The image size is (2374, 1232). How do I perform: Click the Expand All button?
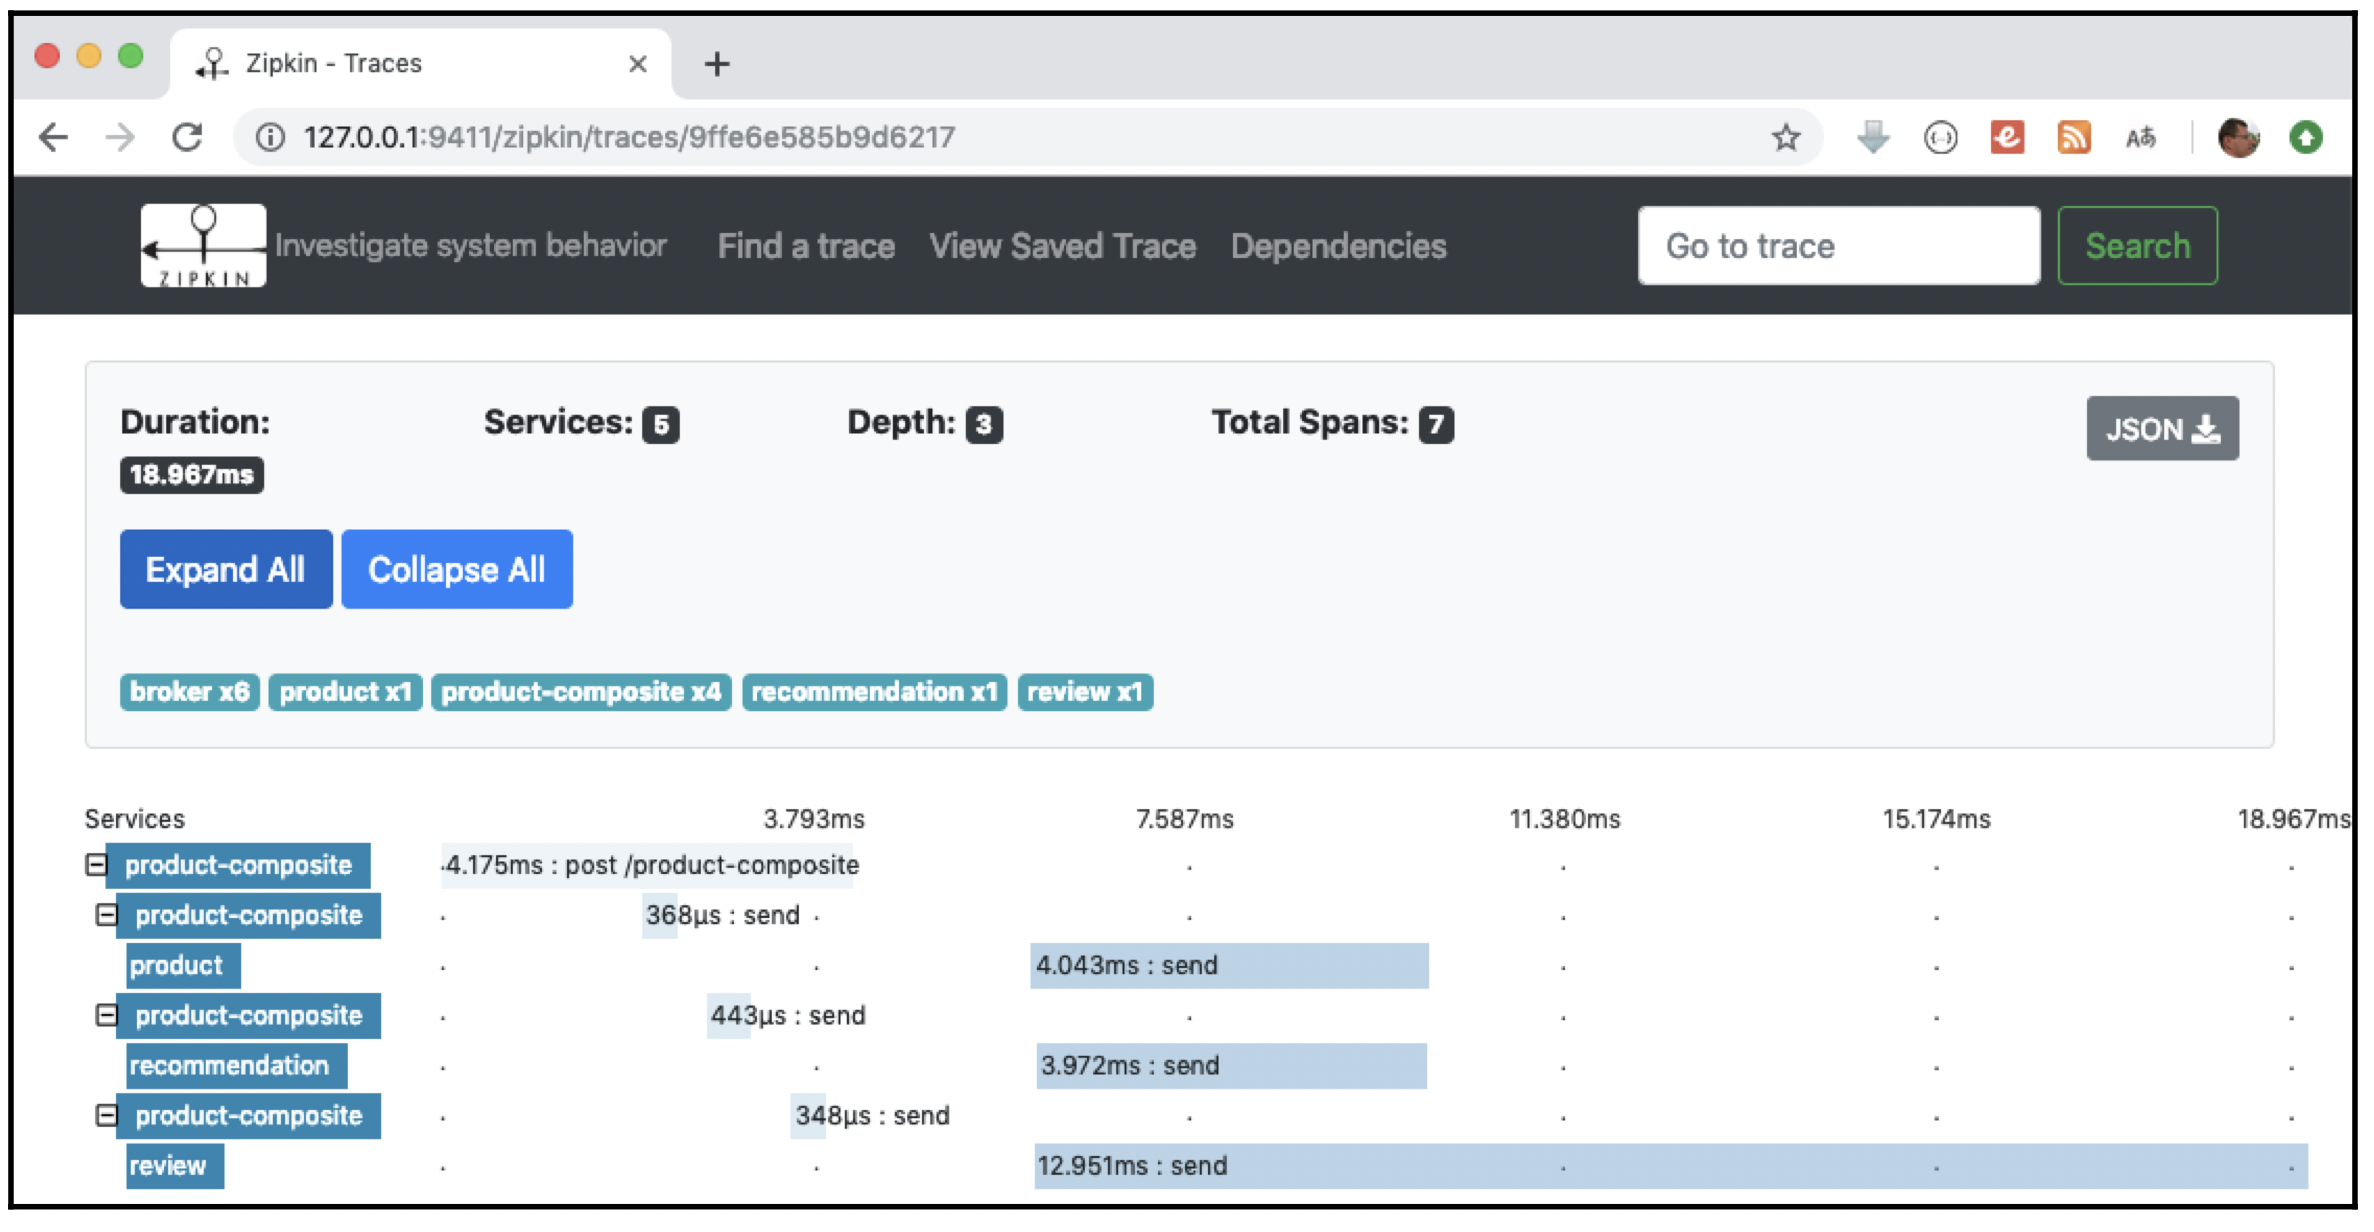[226, 569]
